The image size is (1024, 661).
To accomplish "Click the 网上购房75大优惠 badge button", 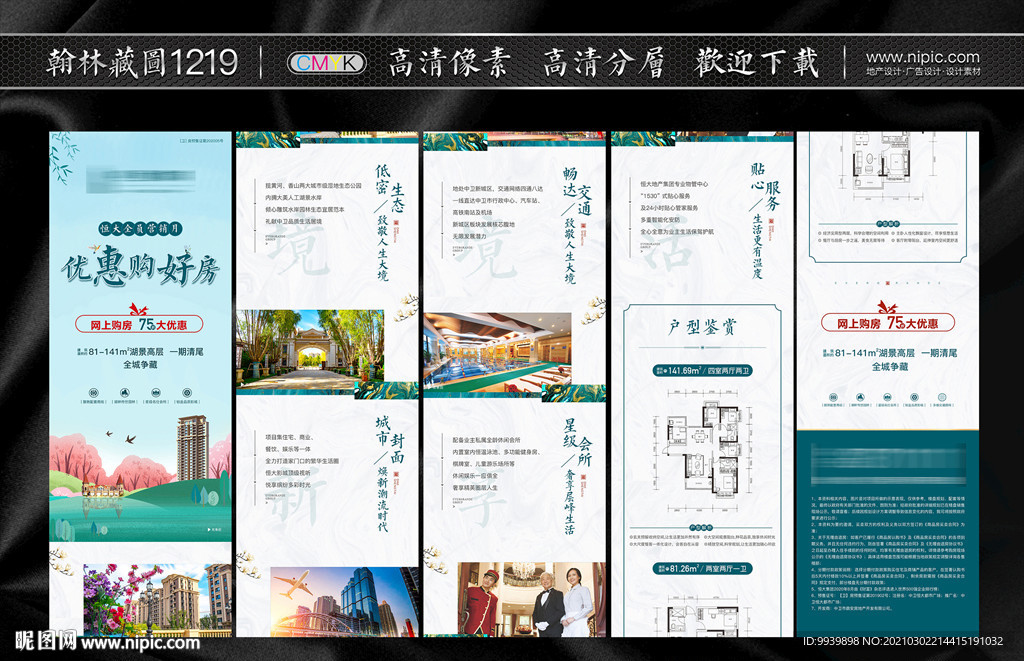I will click(140, 323).
